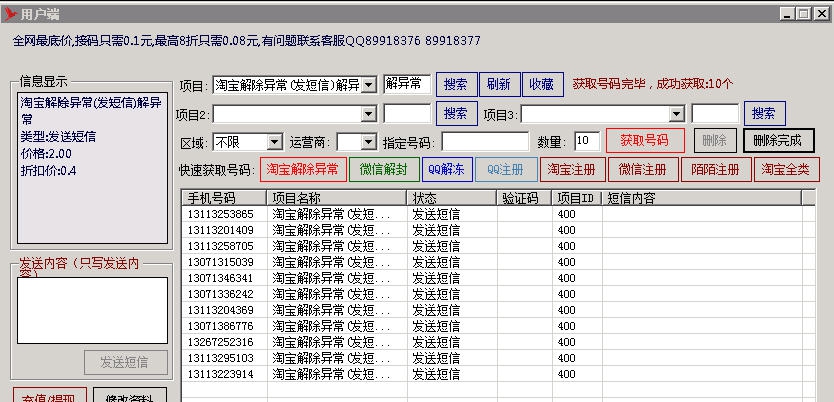The image size is (834, 402).
Task: Select row with number 13071386776
Action: [x=498, y=326]
